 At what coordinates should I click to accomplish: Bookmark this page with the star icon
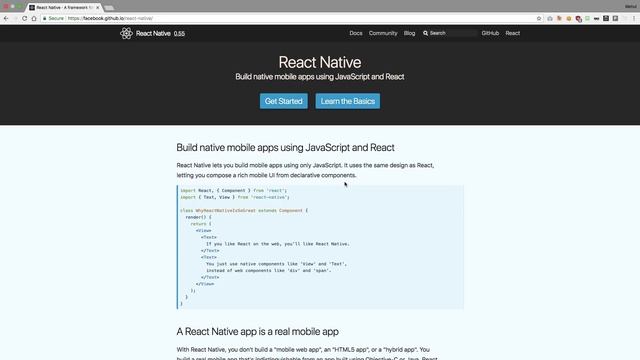pos(539,18)
